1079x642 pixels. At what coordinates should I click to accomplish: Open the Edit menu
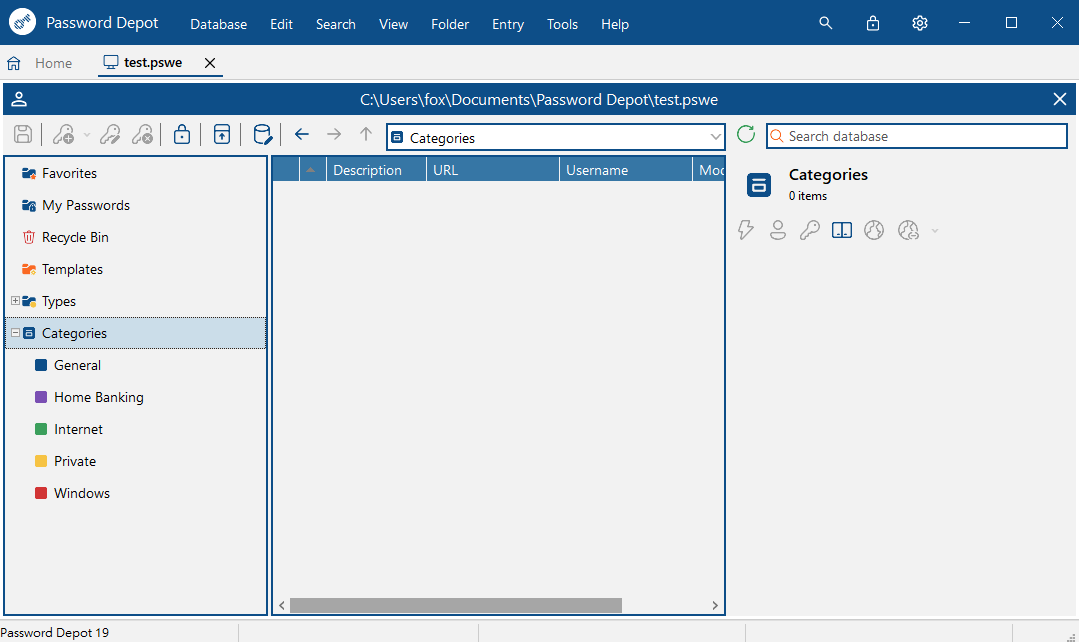[281, 24]
